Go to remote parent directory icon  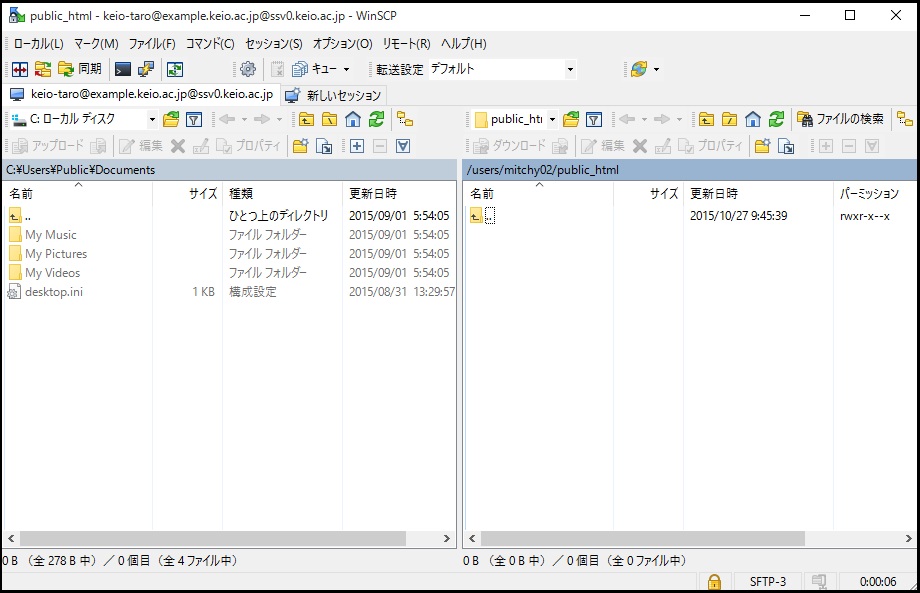(x=706, y=119)
